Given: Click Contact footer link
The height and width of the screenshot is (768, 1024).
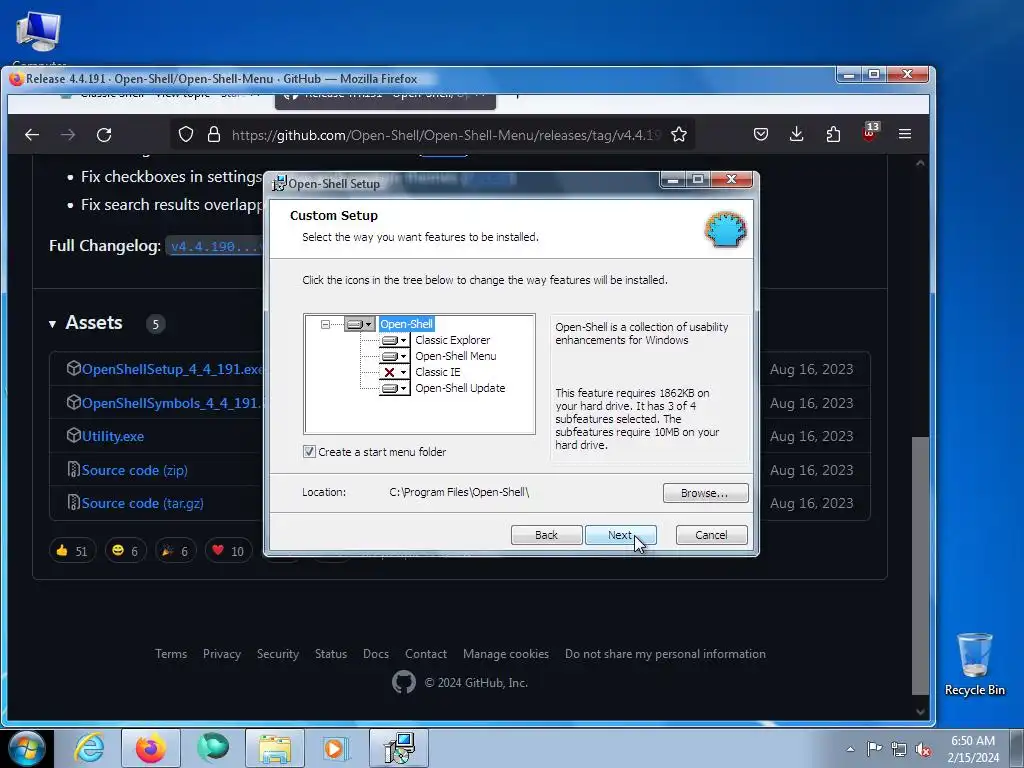Looking at the screenshot, I should point(426,654).
